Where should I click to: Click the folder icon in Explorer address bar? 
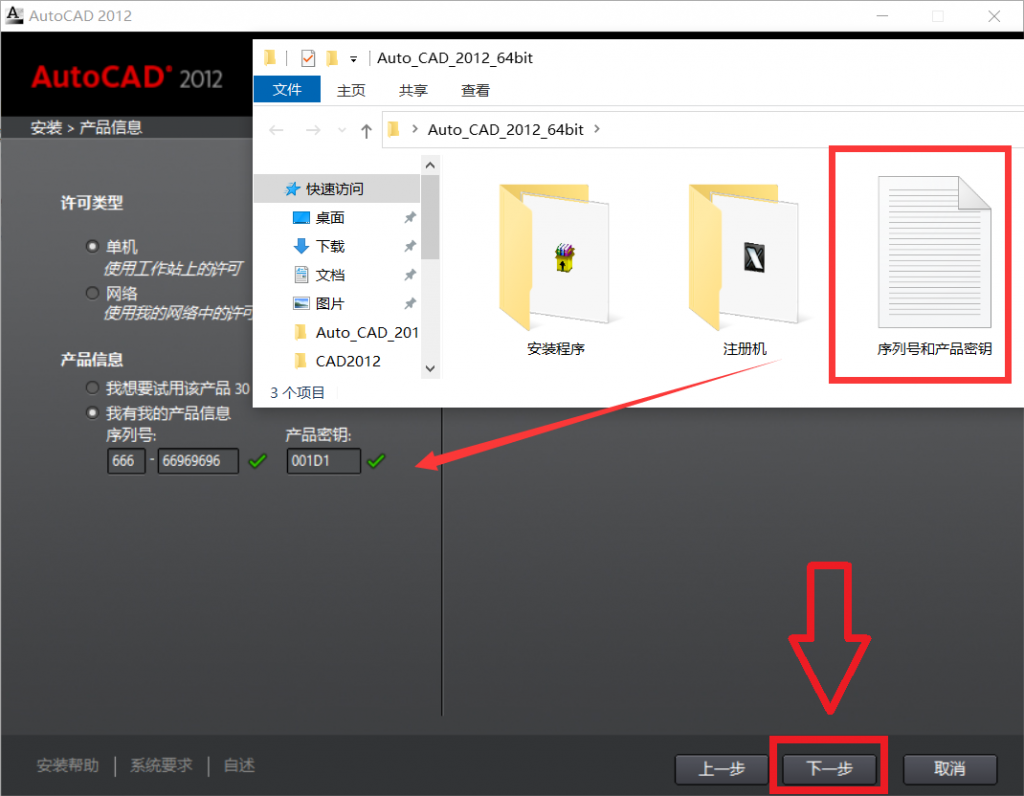(x=393, y=129)
